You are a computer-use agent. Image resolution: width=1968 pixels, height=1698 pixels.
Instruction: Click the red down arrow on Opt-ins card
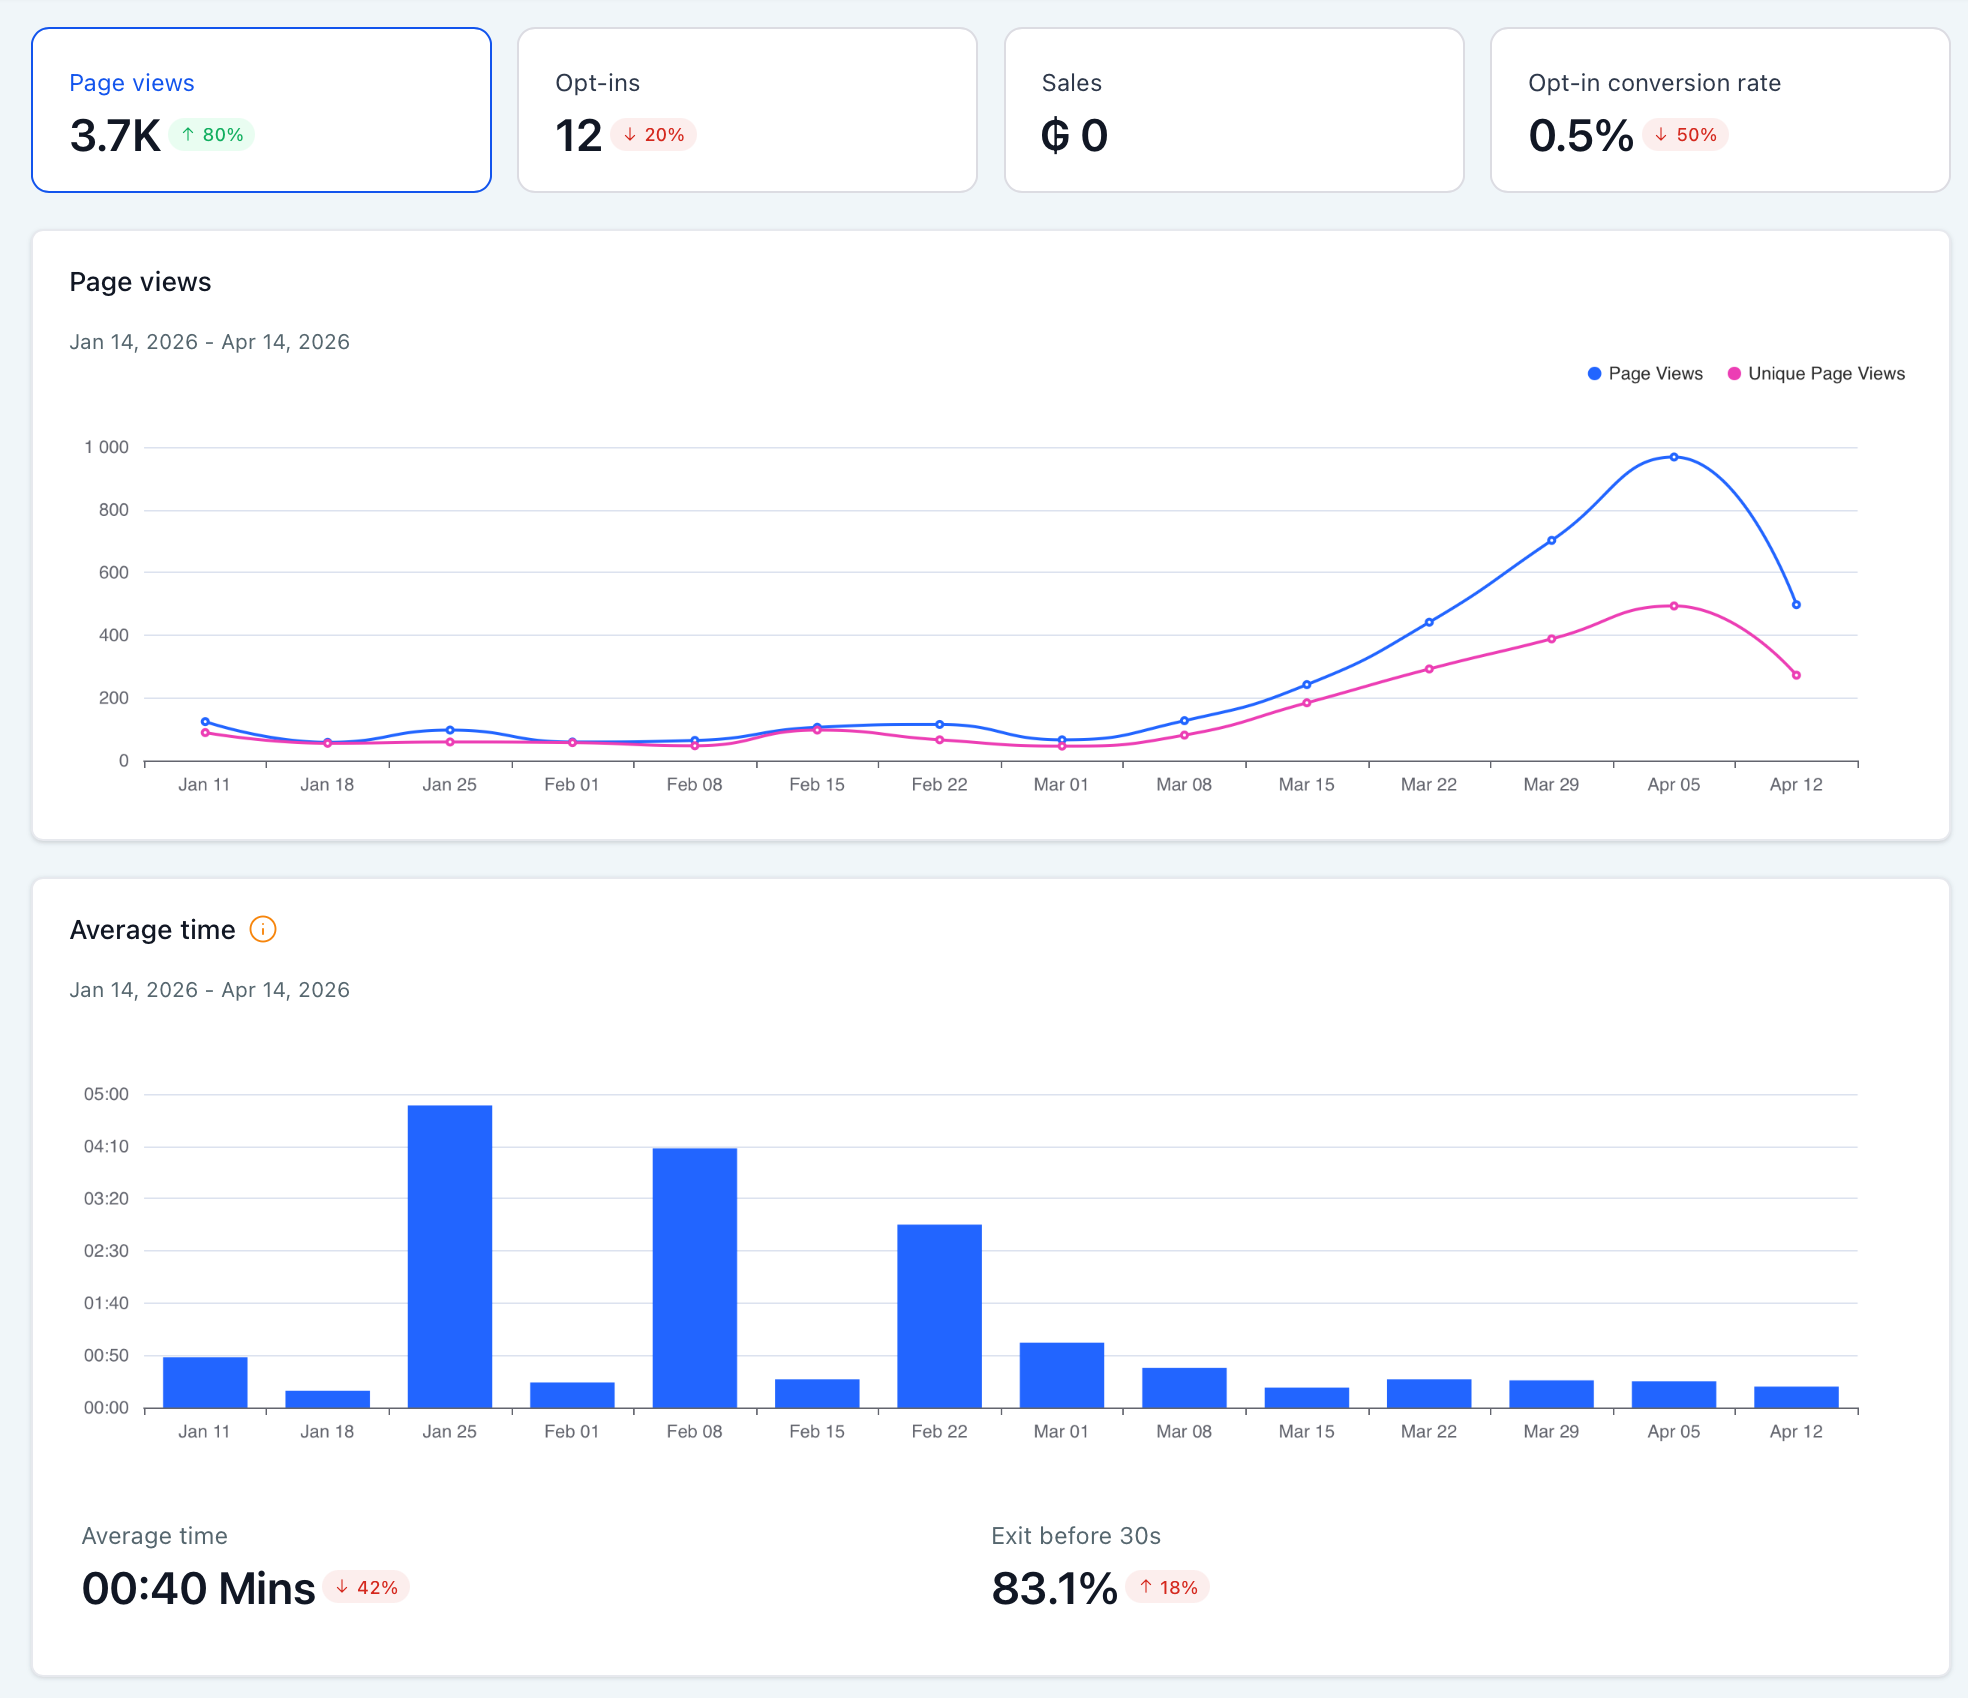click(628, 134)
